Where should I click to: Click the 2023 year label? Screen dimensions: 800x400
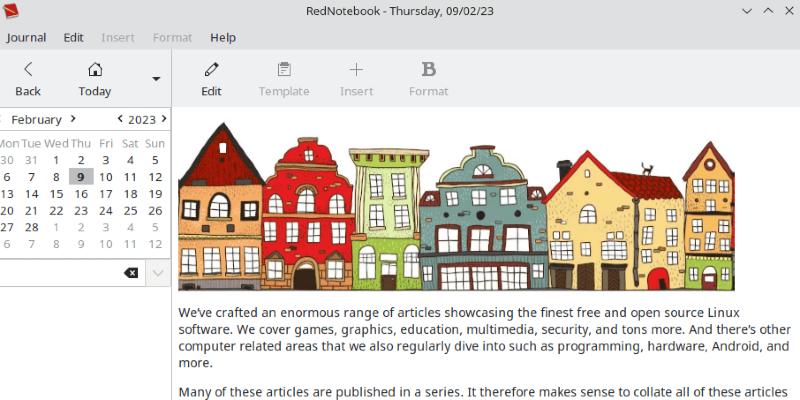(142, 119)
